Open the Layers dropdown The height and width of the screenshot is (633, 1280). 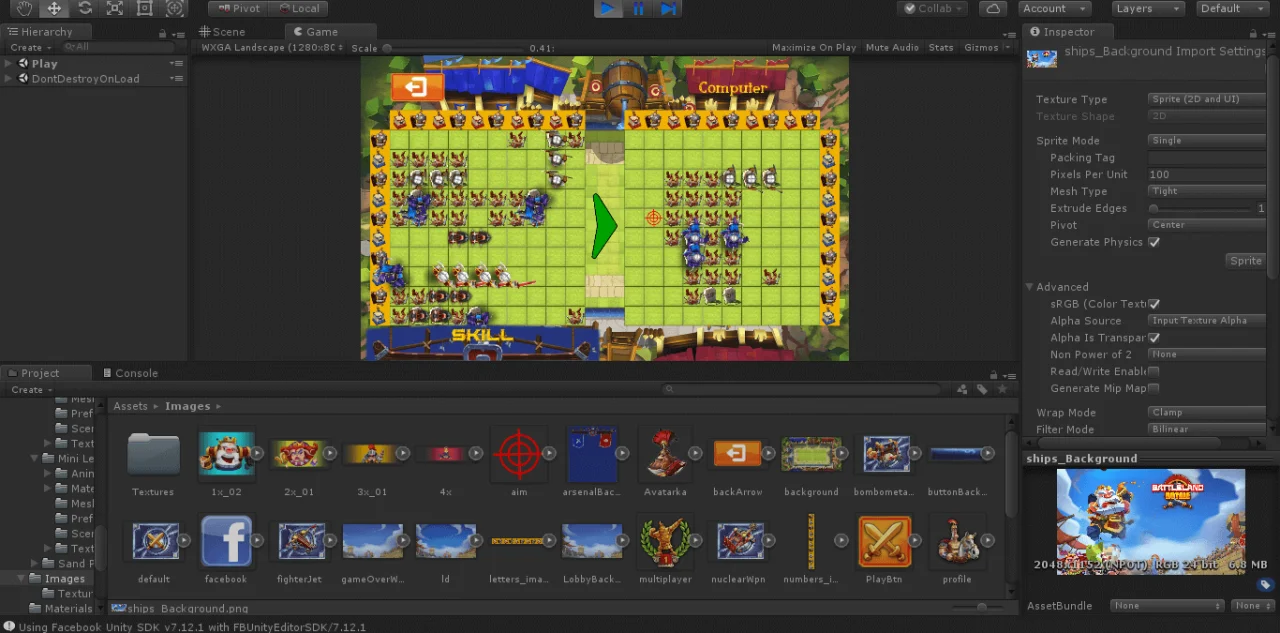click(1147, 8)
